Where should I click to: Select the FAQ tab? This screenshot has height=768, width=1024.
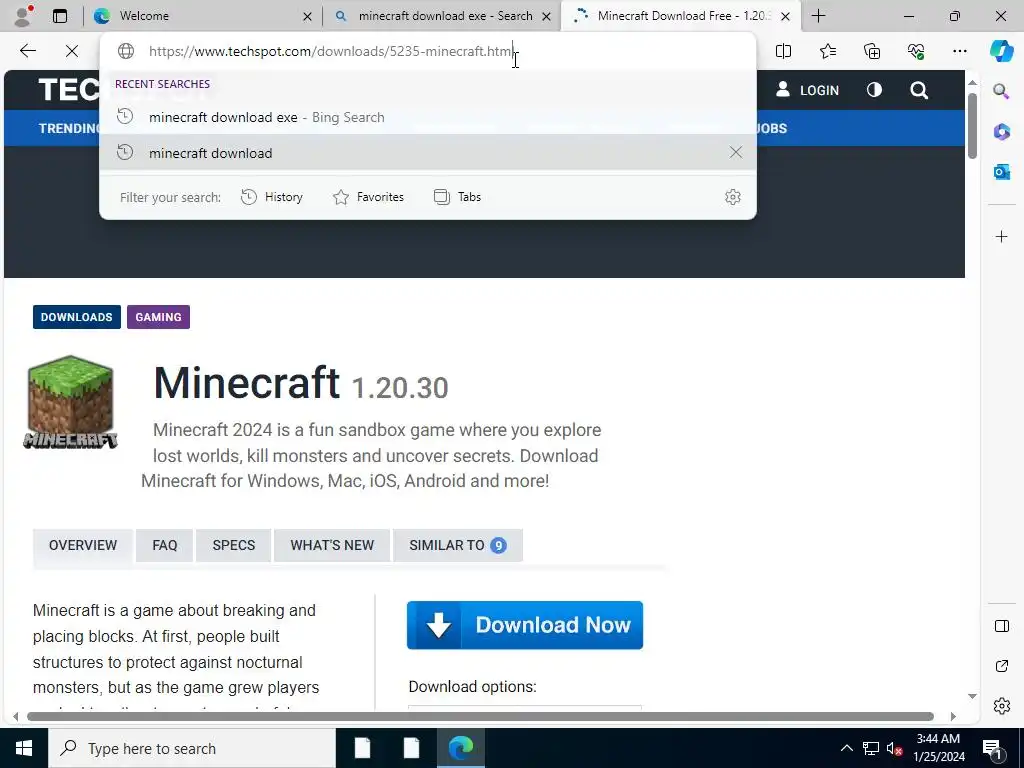pyautogui.click(x=165, y=545)
